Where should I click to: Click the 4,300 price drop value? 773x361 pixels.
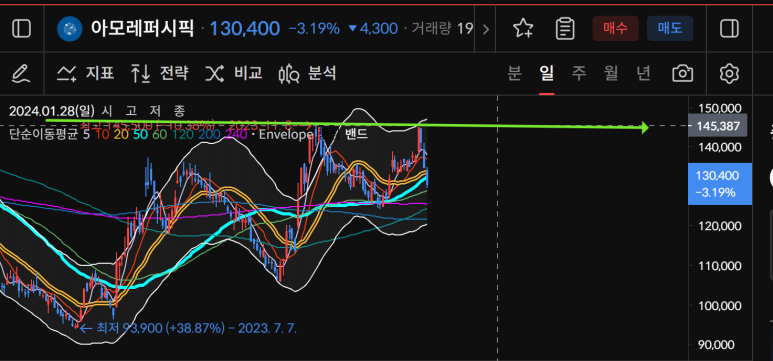[379, 29]
